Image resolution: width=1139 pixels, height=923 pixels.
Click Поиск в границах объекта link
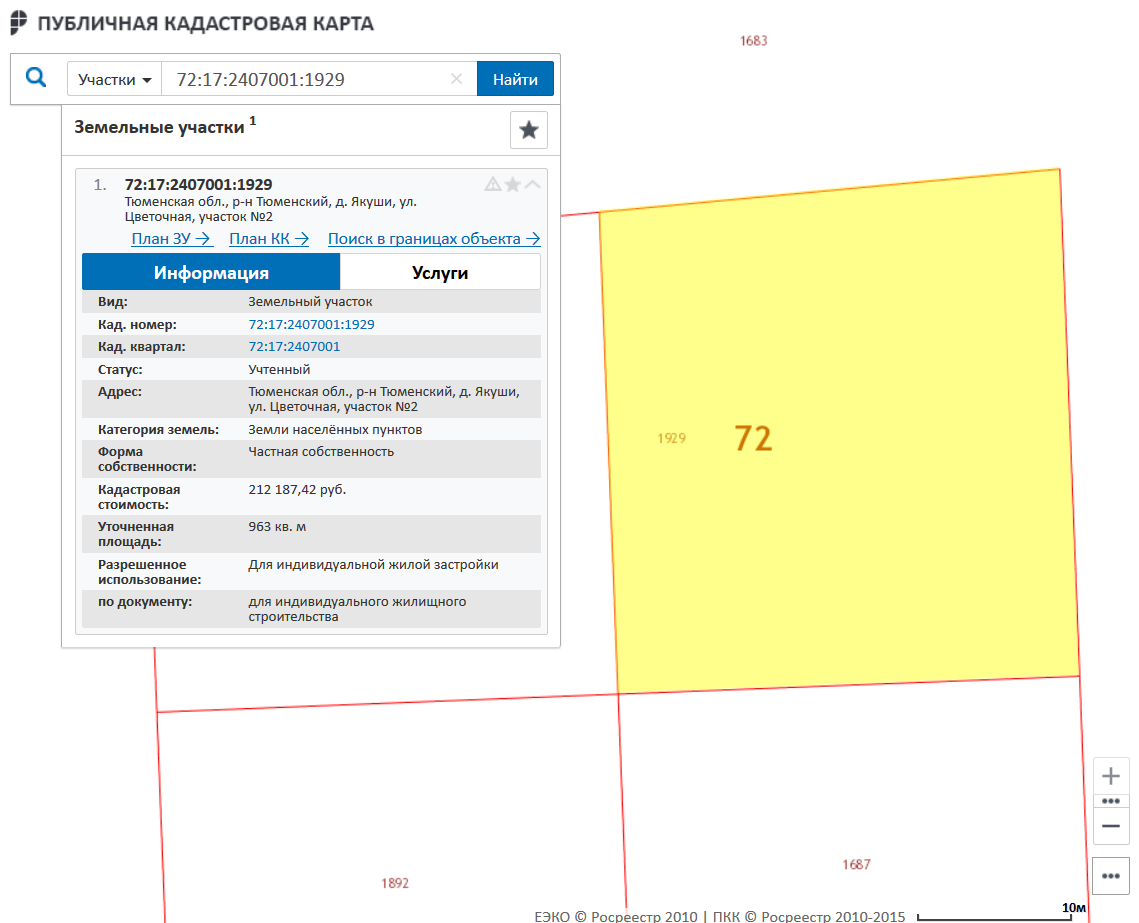coord(434,238)
